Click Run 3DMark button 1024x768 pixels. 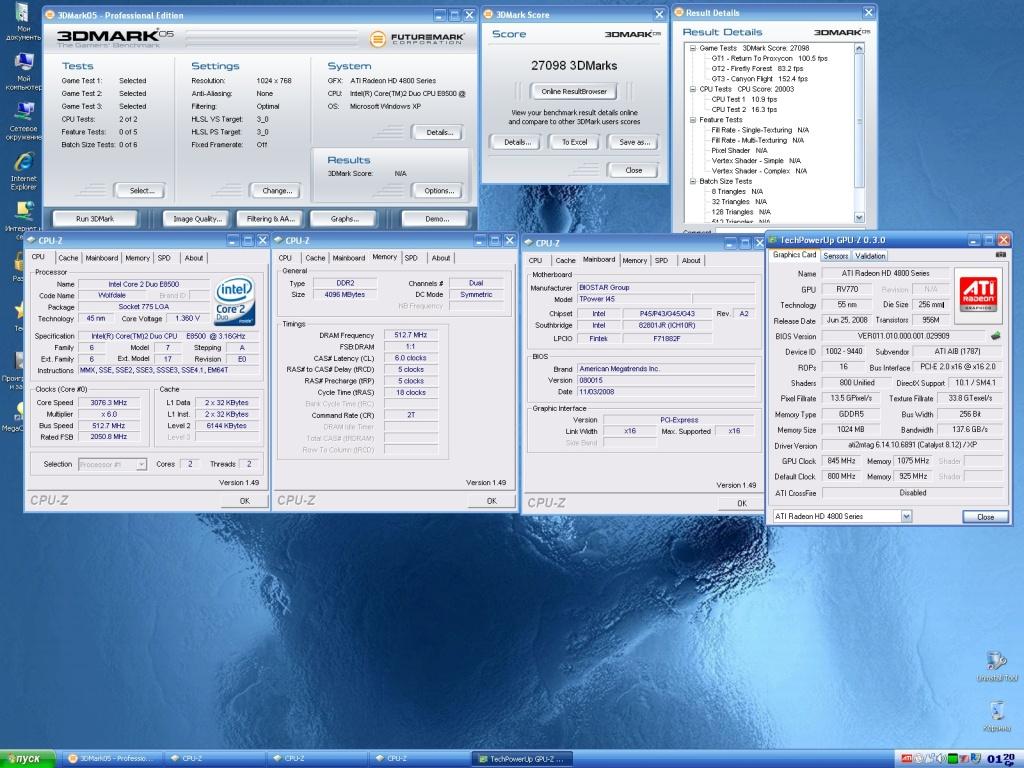[95, 219]
